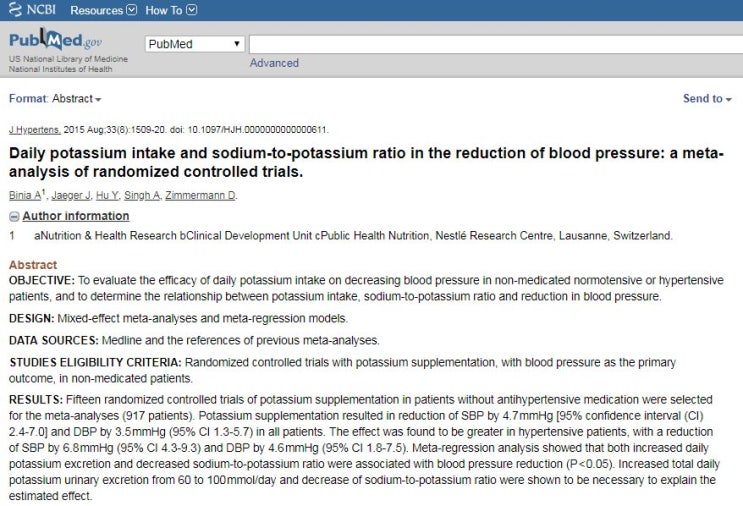Viewport: 743px width, 506px height.
Task: Open the J Hypertens journal link
Action: [x=35, y=129]
